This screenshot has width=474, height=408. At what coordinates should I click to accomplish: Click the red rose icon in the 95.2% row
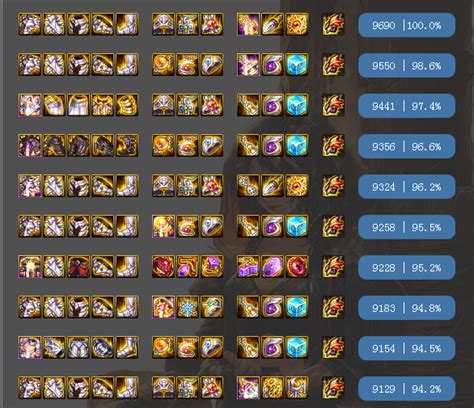(x=163, y=266)
